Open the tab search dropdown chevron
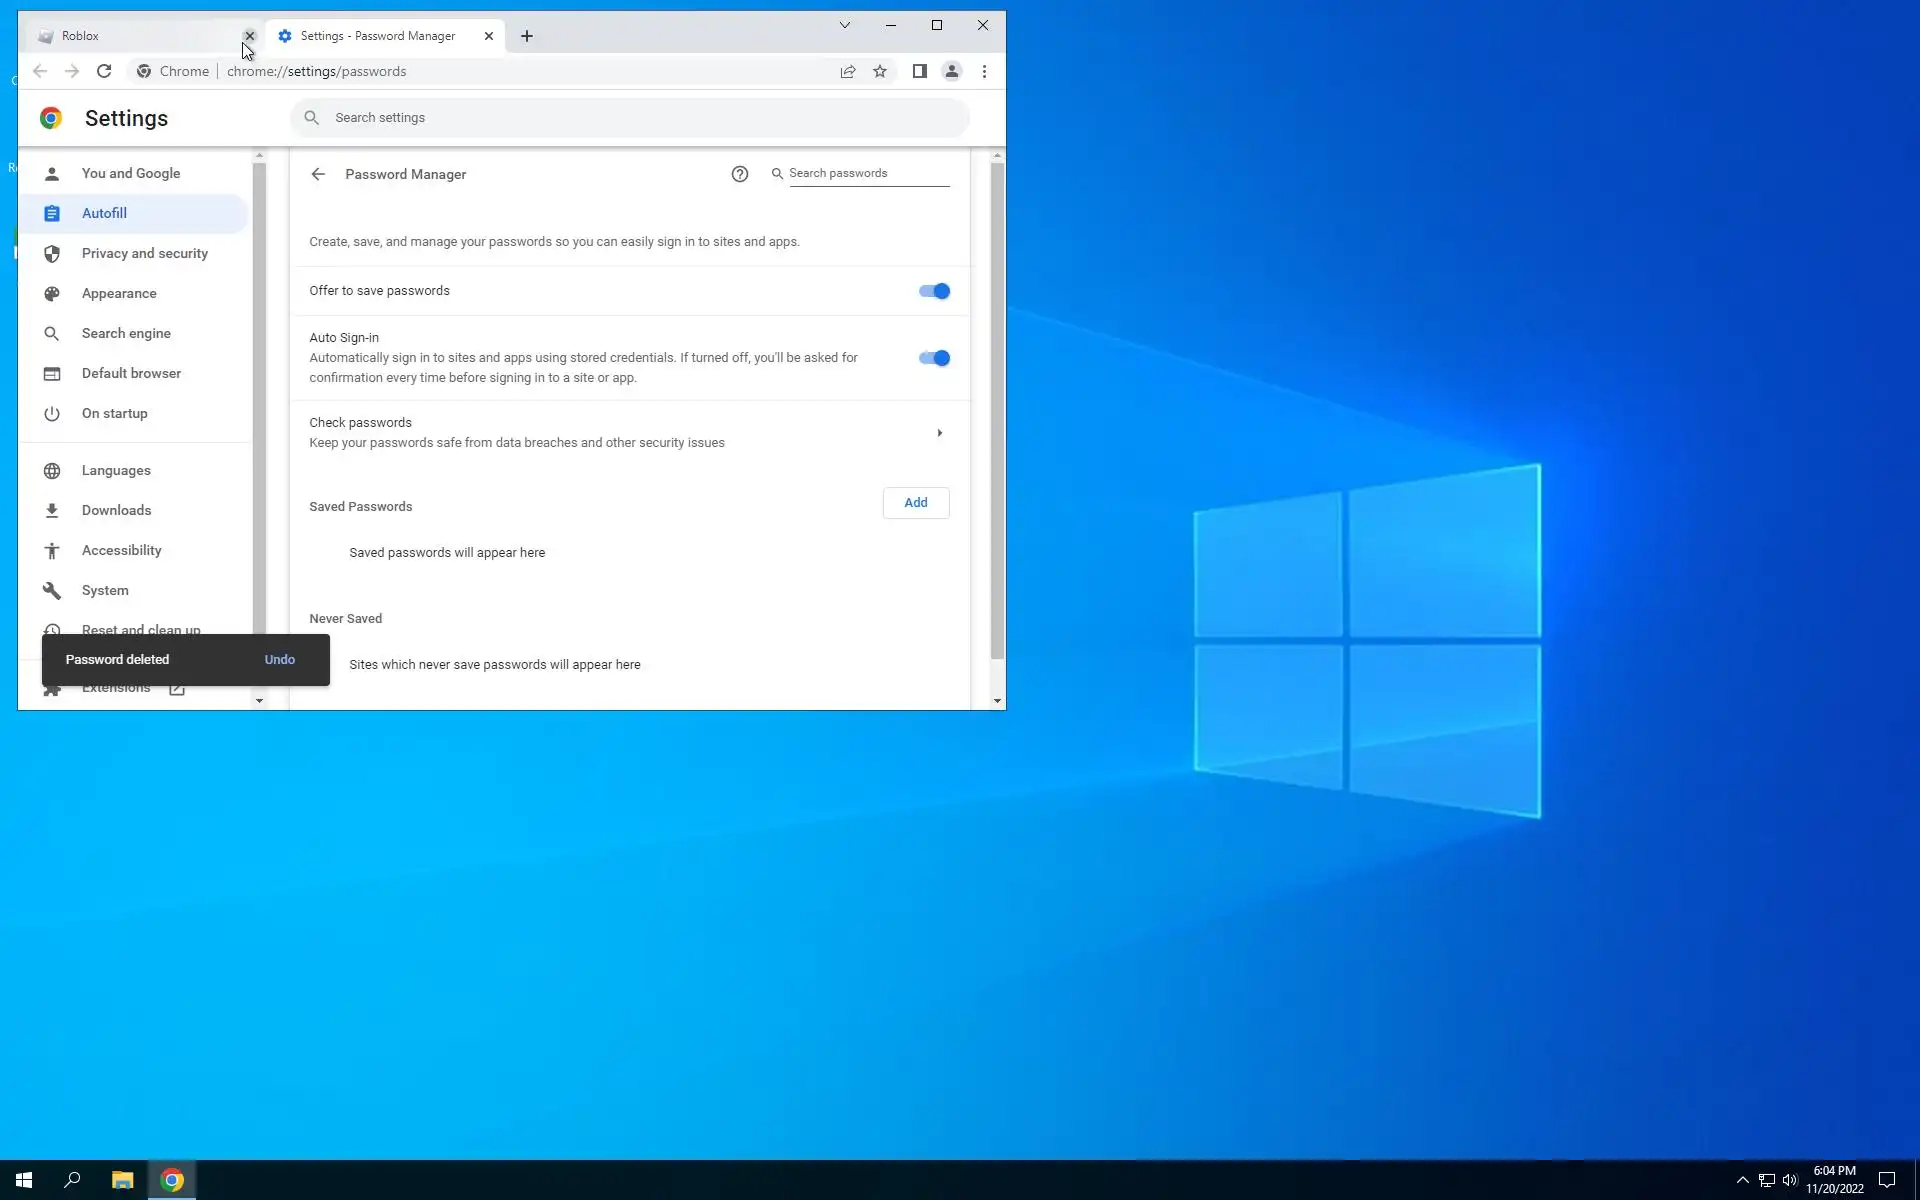Screen dimensions: 1920x1200 [x=844, y=25]
